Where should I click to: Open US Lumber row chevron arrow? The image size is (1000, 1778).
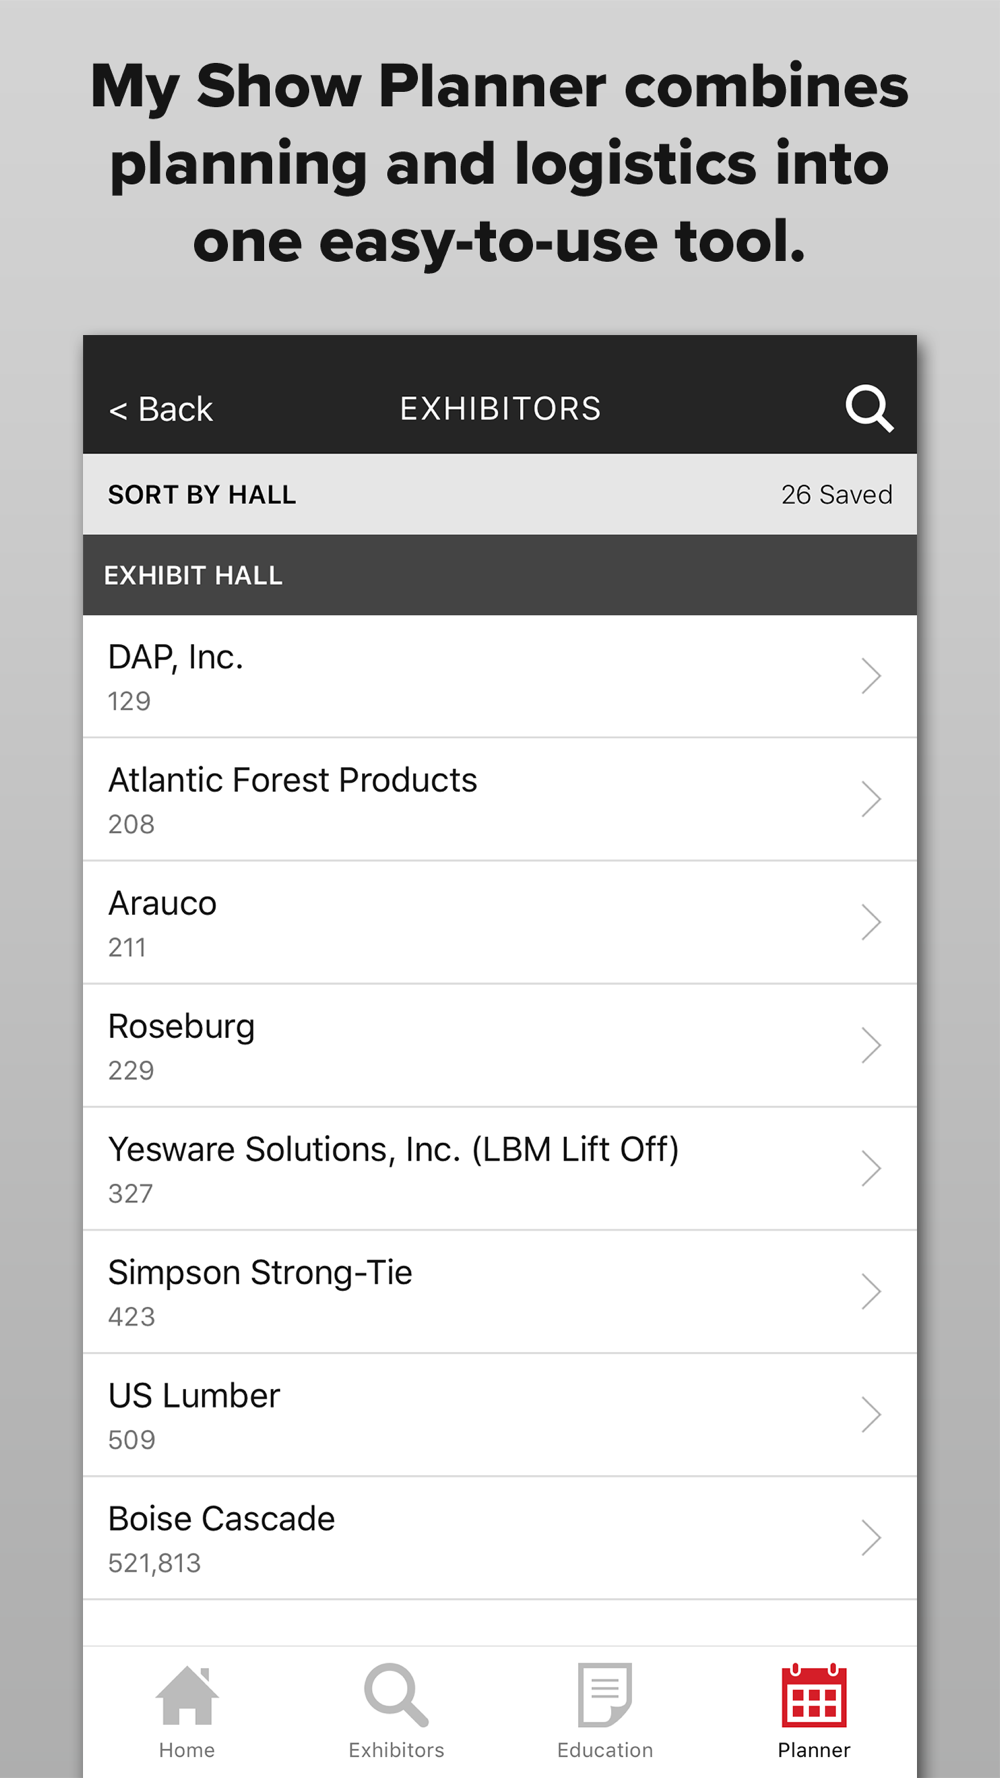click(x=871, y=1414)
